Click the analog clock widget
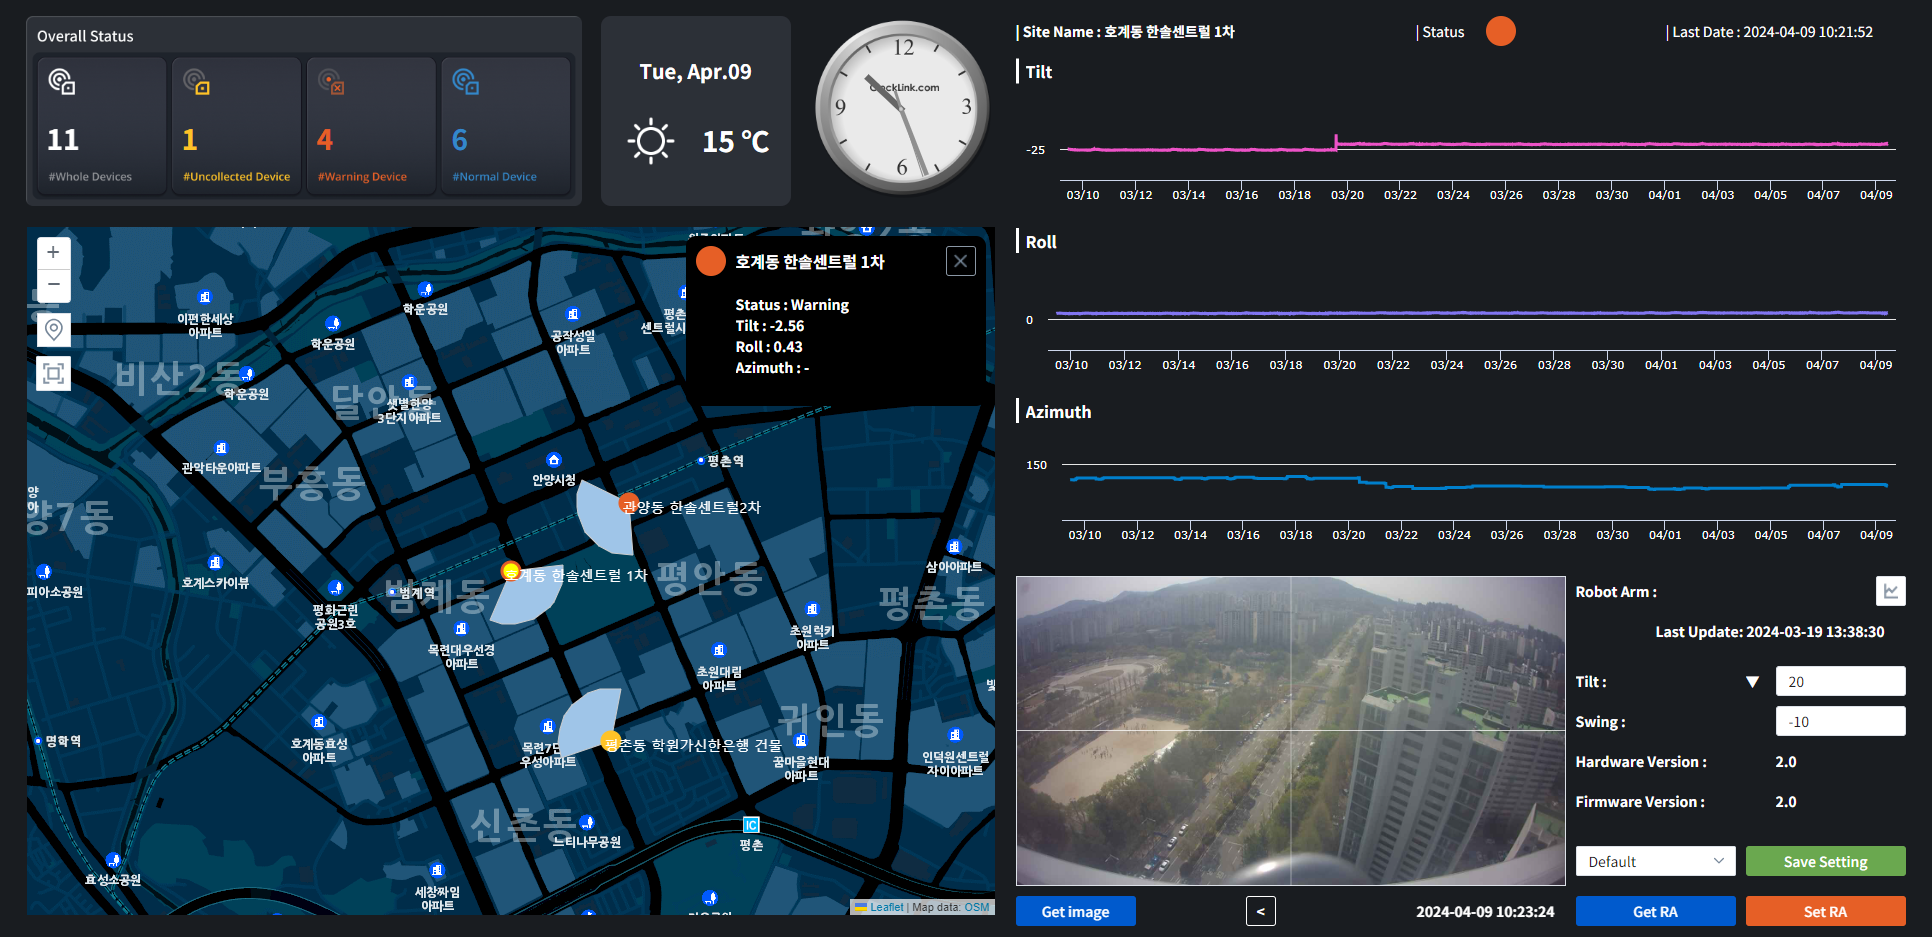1932x937 pixels. point(902,107)
